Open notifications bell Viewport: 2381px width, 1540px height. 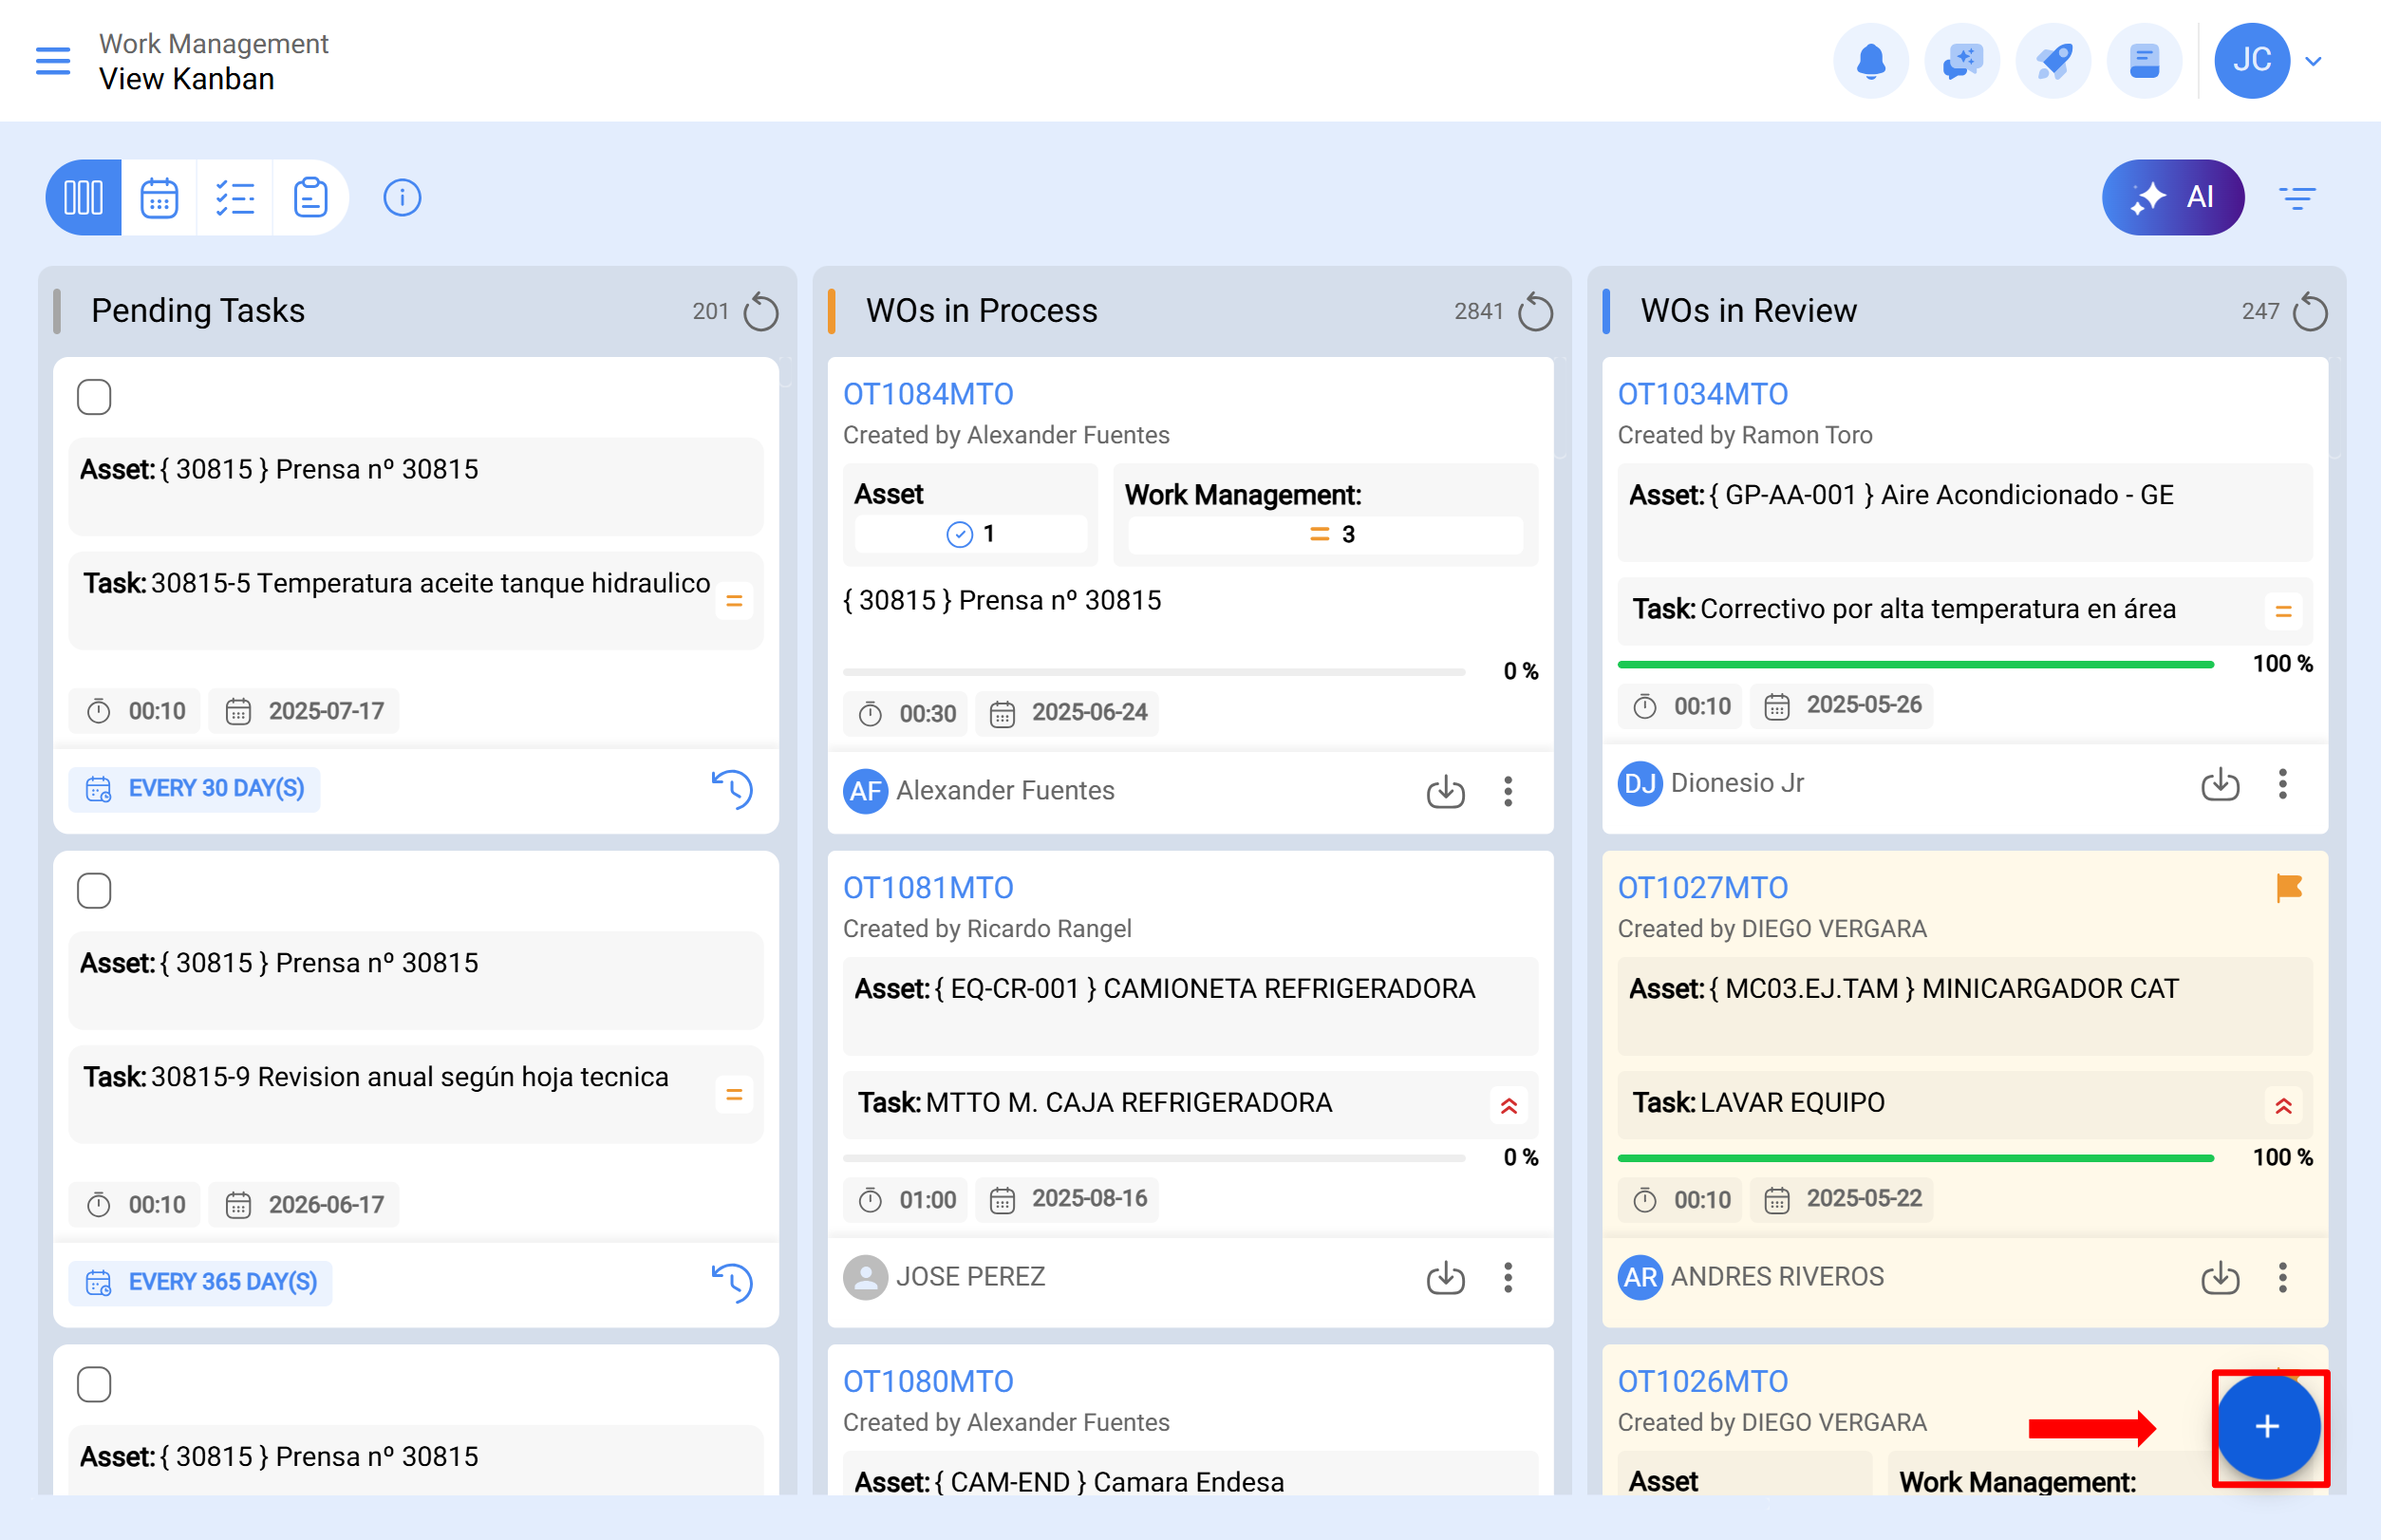[1871, 60]
